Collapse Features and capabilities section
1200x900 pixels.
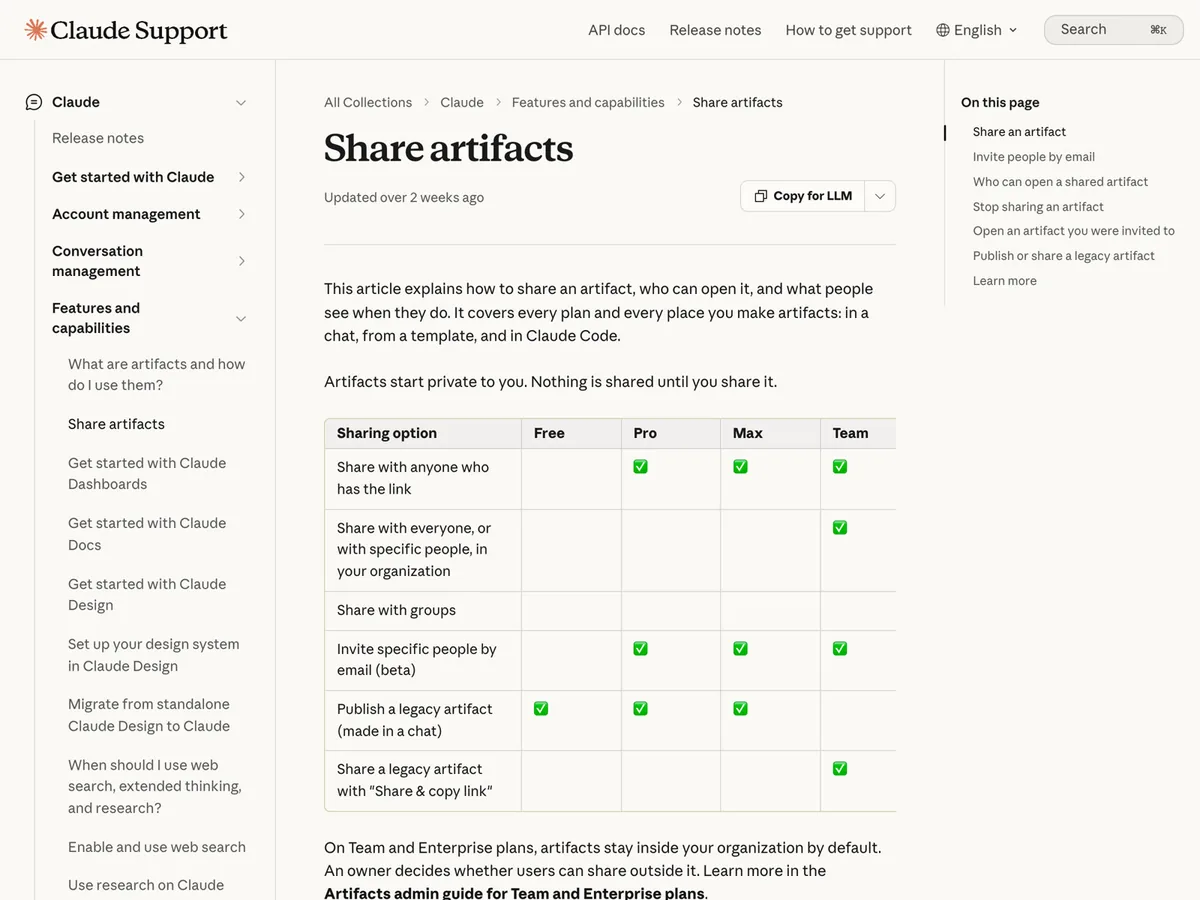[241, 318]
